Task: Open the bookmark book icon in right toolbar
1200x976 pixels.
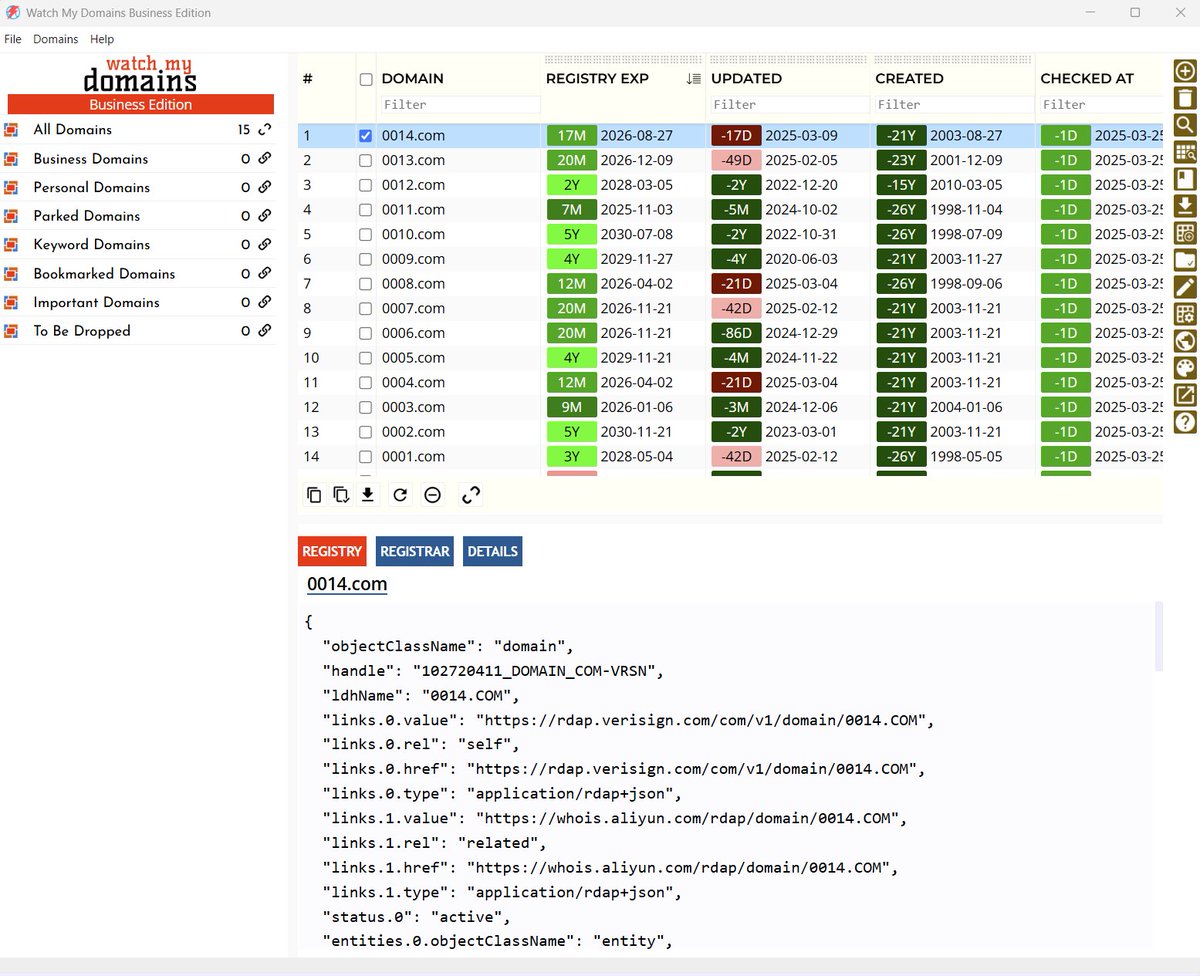Action: (x=1185, y=179)
